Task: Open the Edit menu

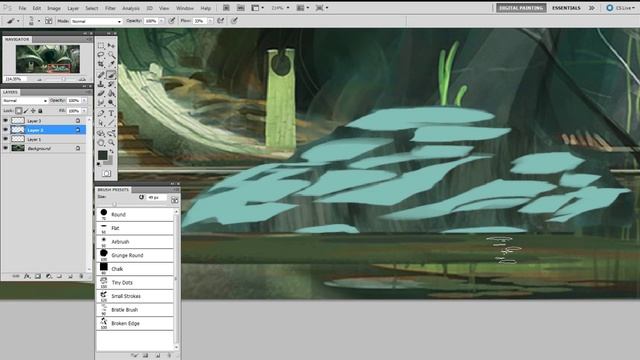Action: click(x=37, y=8)
